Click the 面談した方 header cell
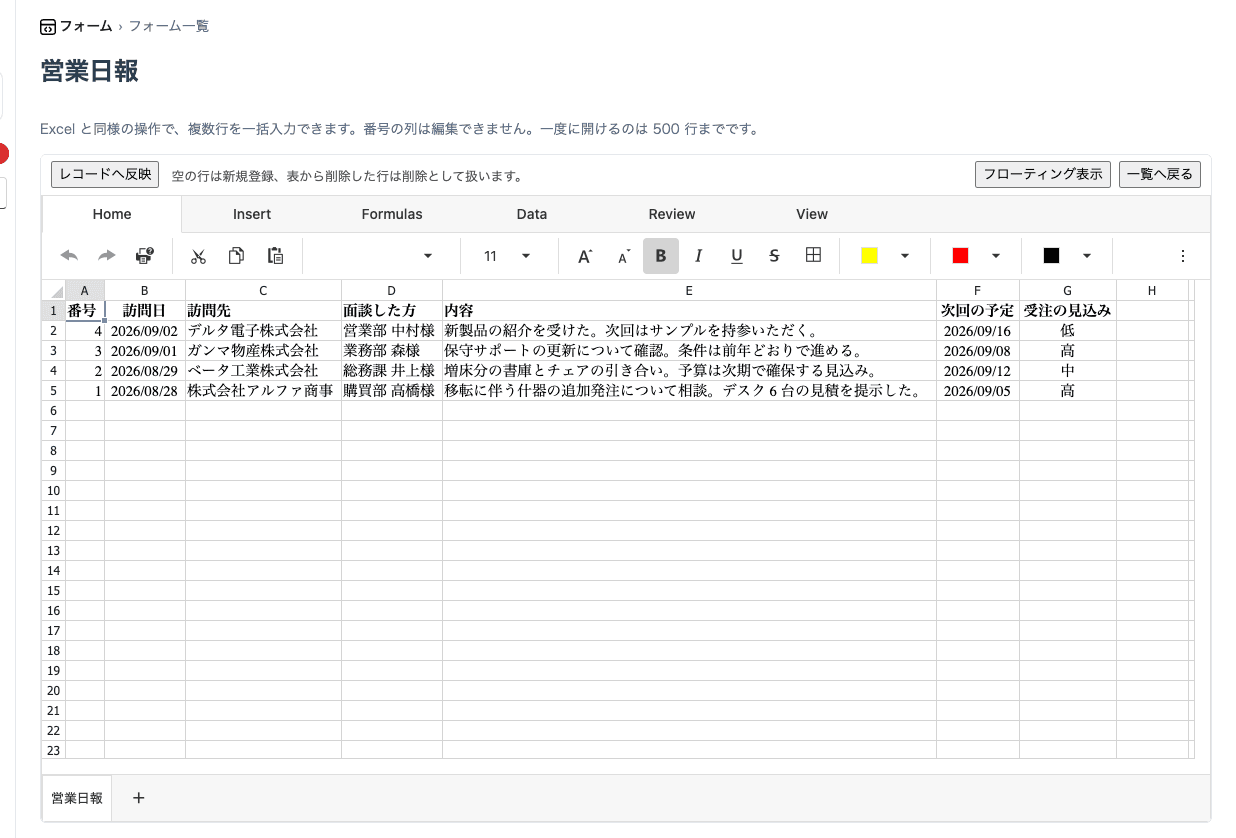The height and width of the screenshot is (838, 1236). [x=392, y=310]
